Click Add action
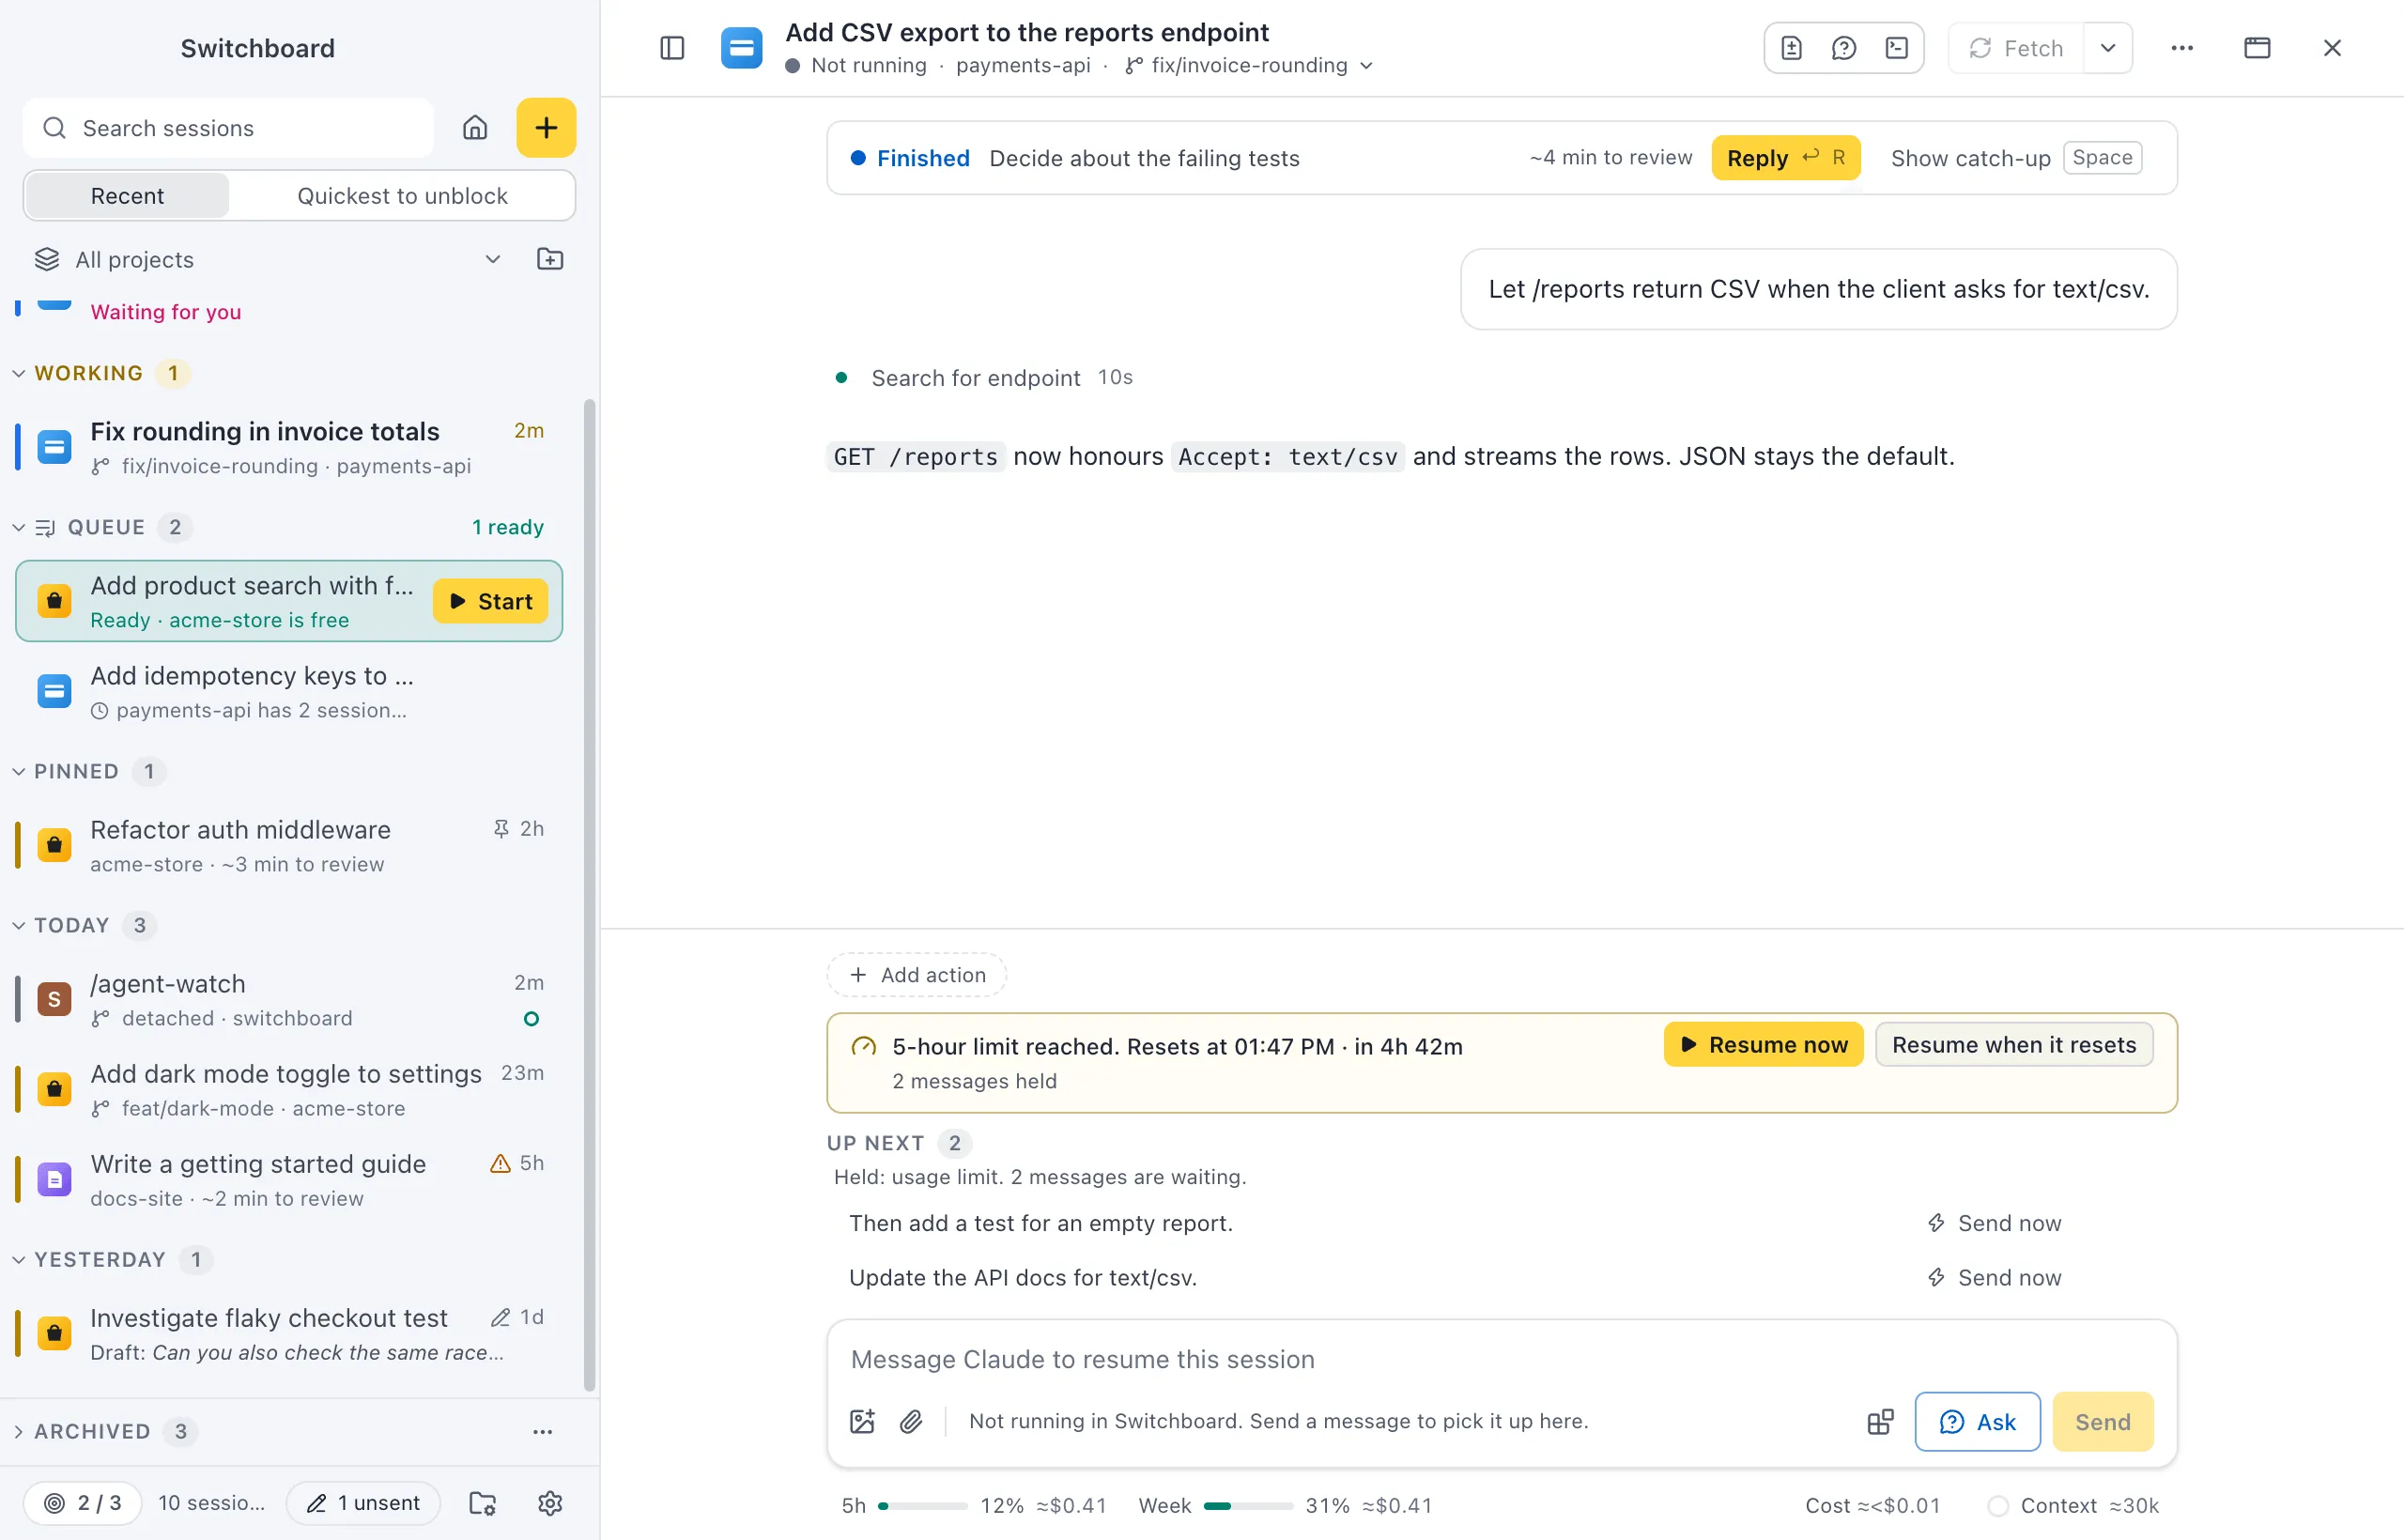 tap(917, 975)
